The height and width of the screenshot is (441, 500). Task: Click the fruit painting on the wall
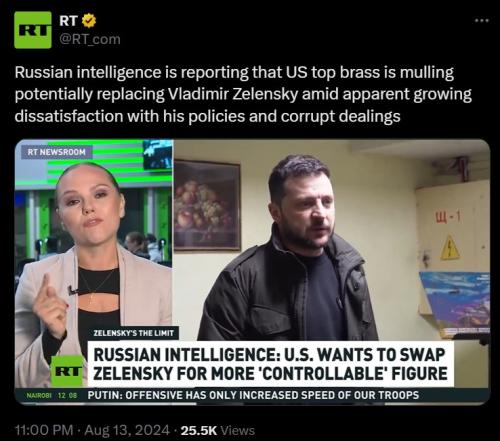(207, 205)
